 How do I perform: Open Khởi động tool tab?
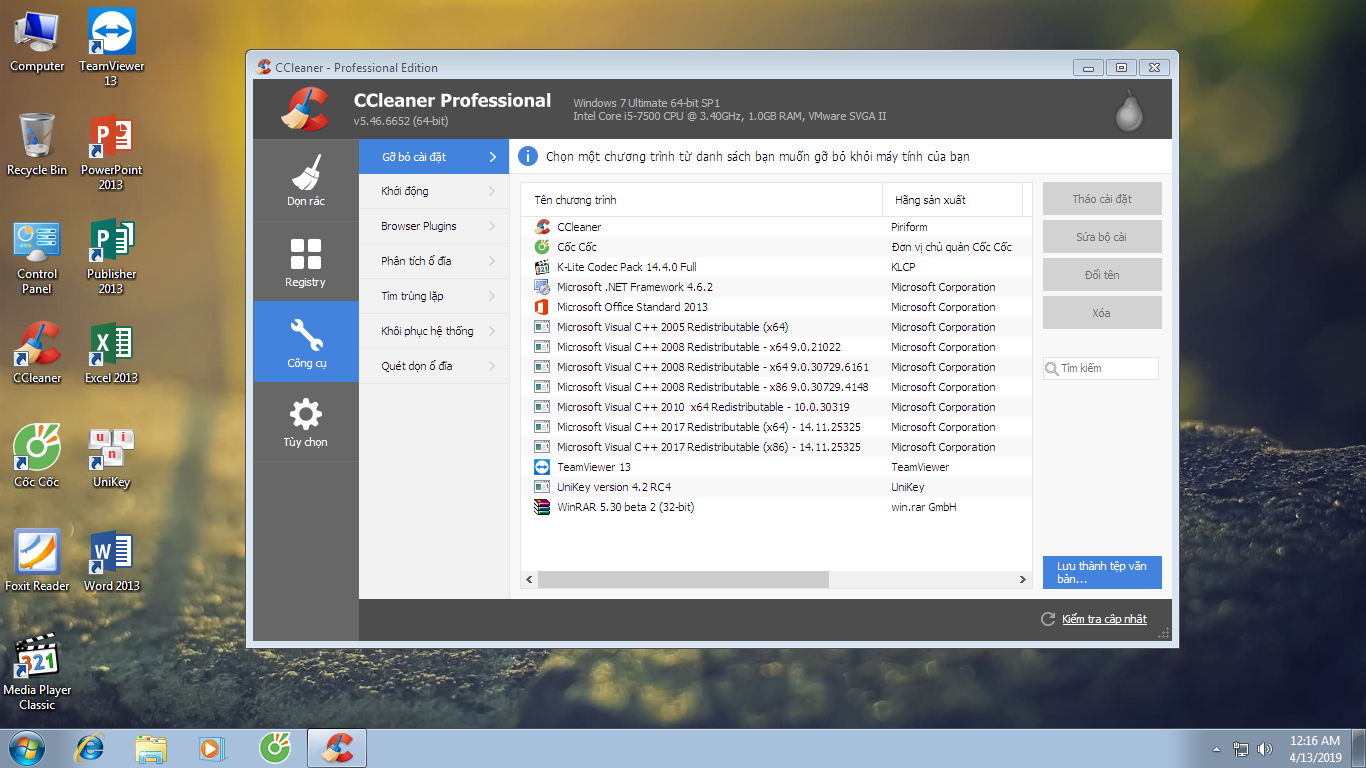point(434,191)
